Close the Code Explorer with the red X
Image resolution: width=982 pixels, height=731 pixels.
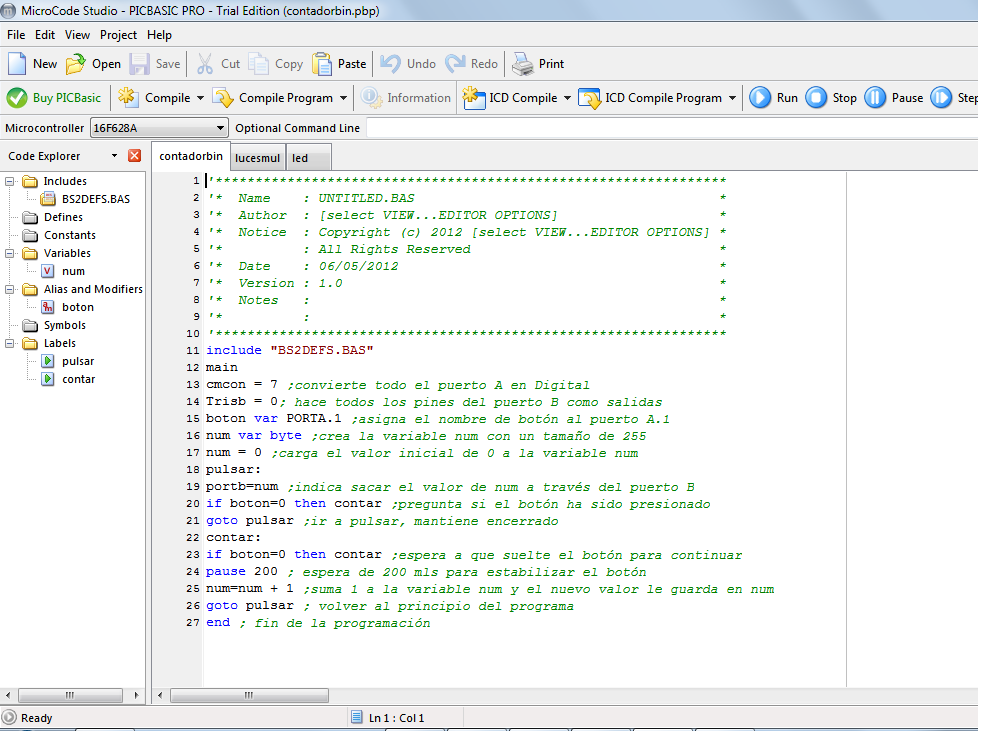pos(135,155)
